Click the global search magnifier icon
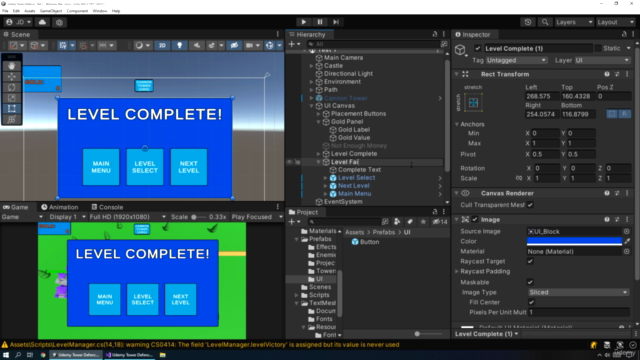 coord(545,22)
